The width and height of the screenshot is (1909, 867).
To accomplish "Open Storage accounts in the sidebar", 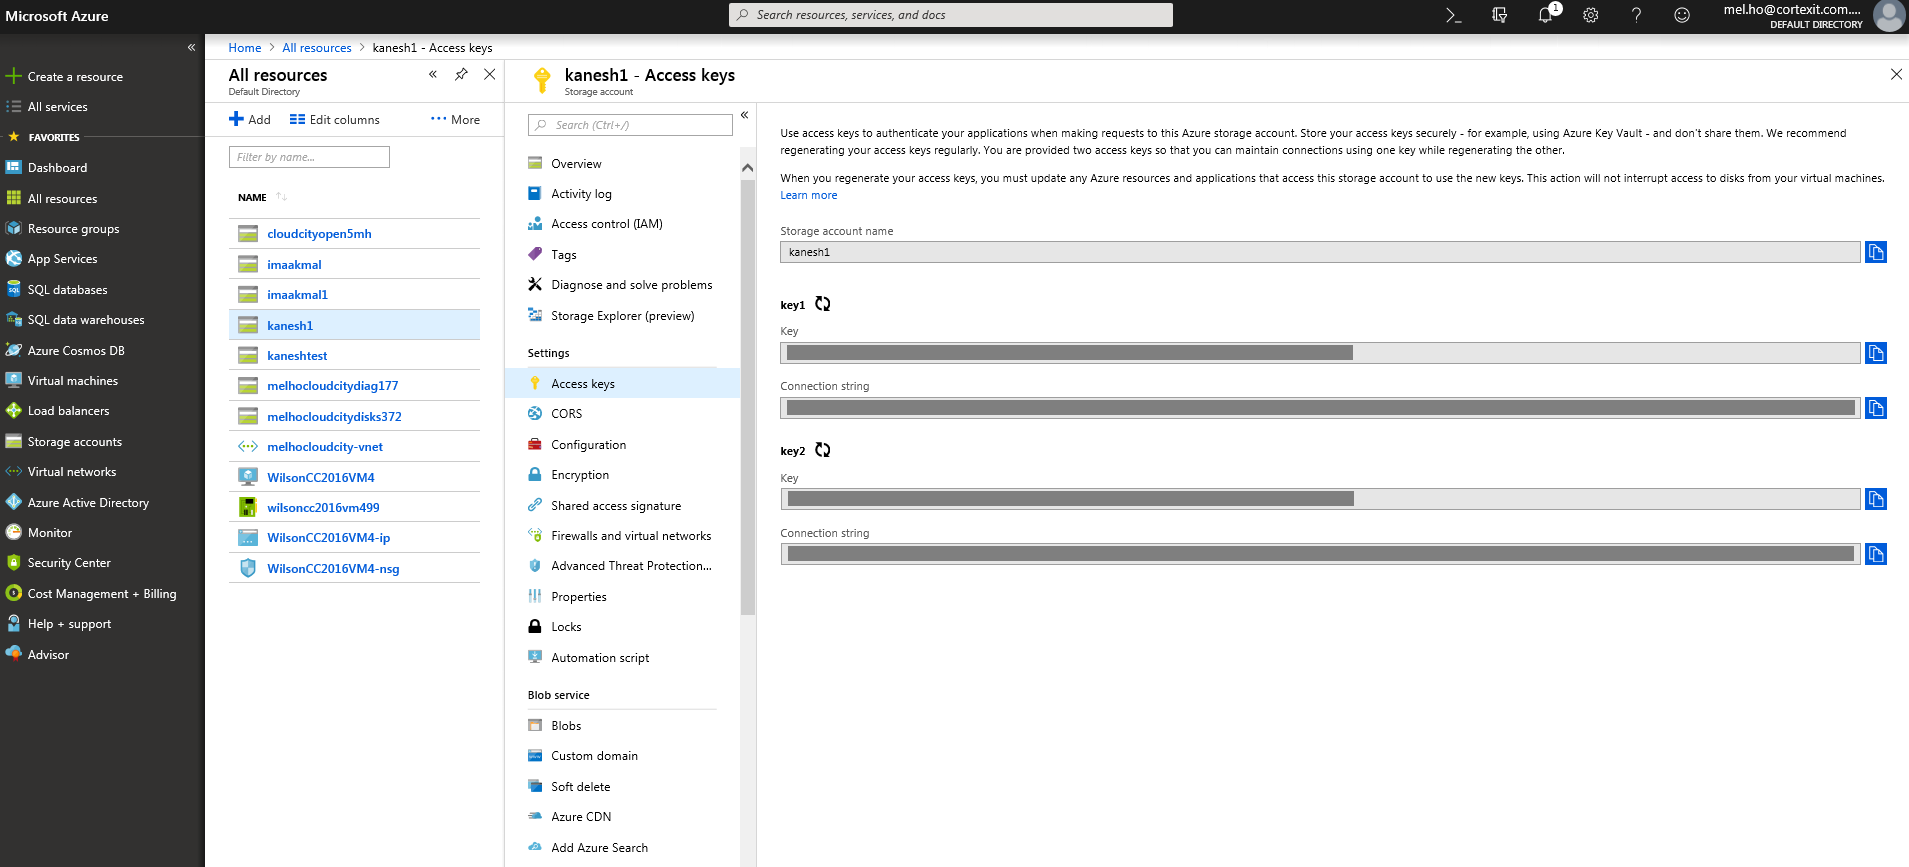I will point(74,442).
